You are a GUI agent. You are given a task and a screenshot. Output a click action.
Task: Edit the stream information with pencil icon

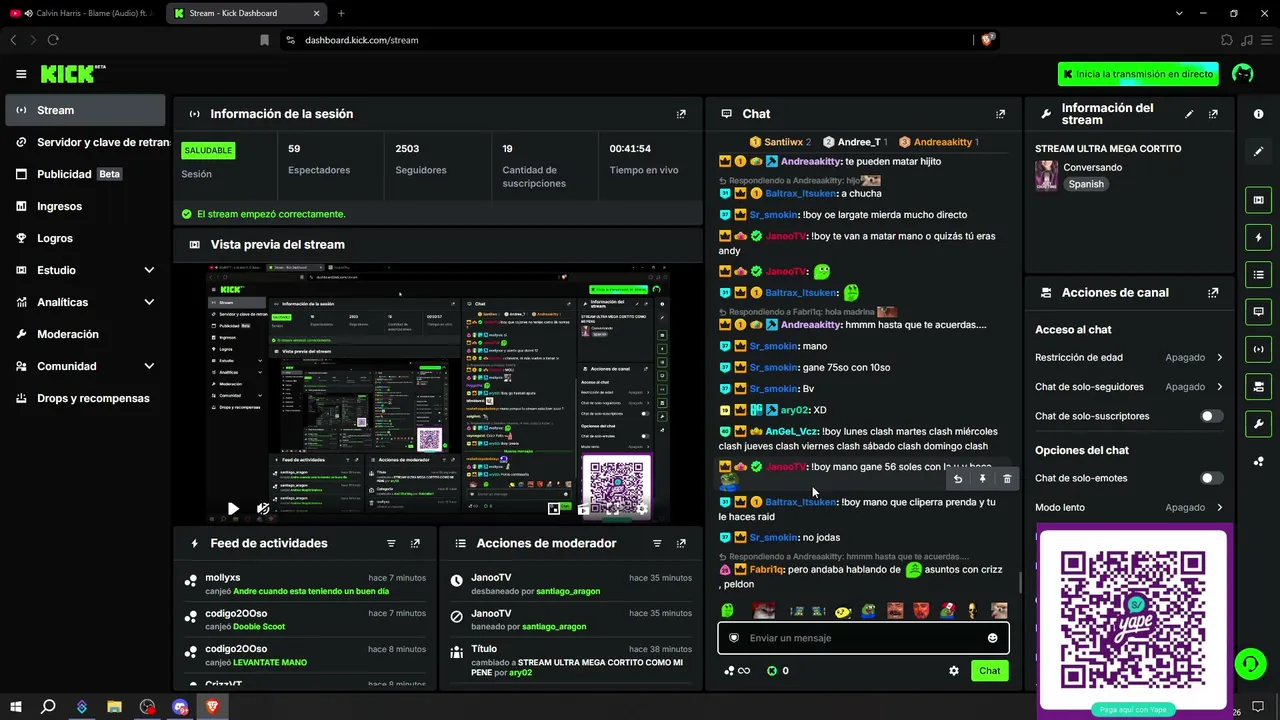[1189, 114]
